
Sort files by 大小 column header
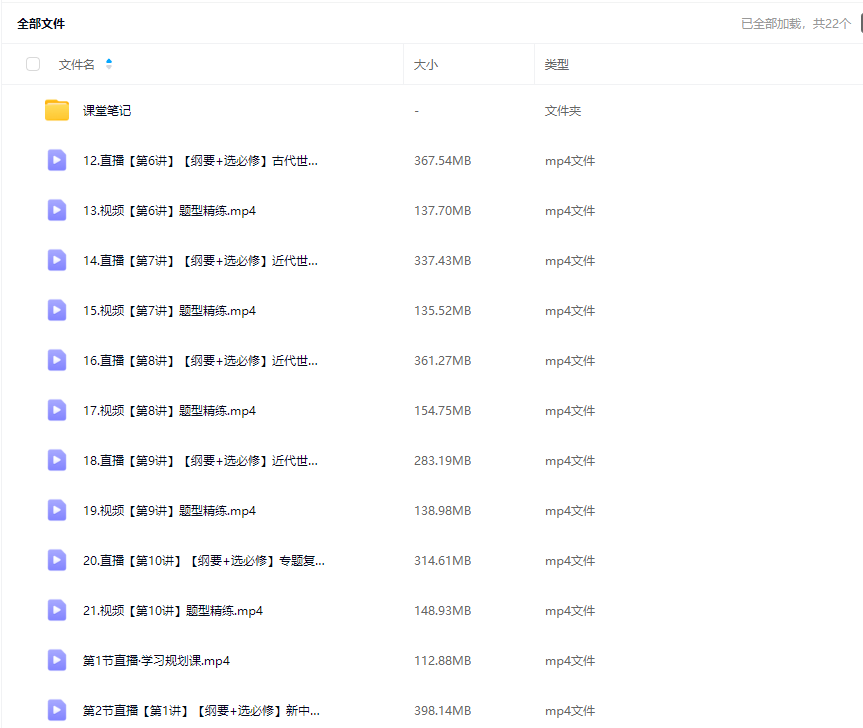click(x=426, y=64)
